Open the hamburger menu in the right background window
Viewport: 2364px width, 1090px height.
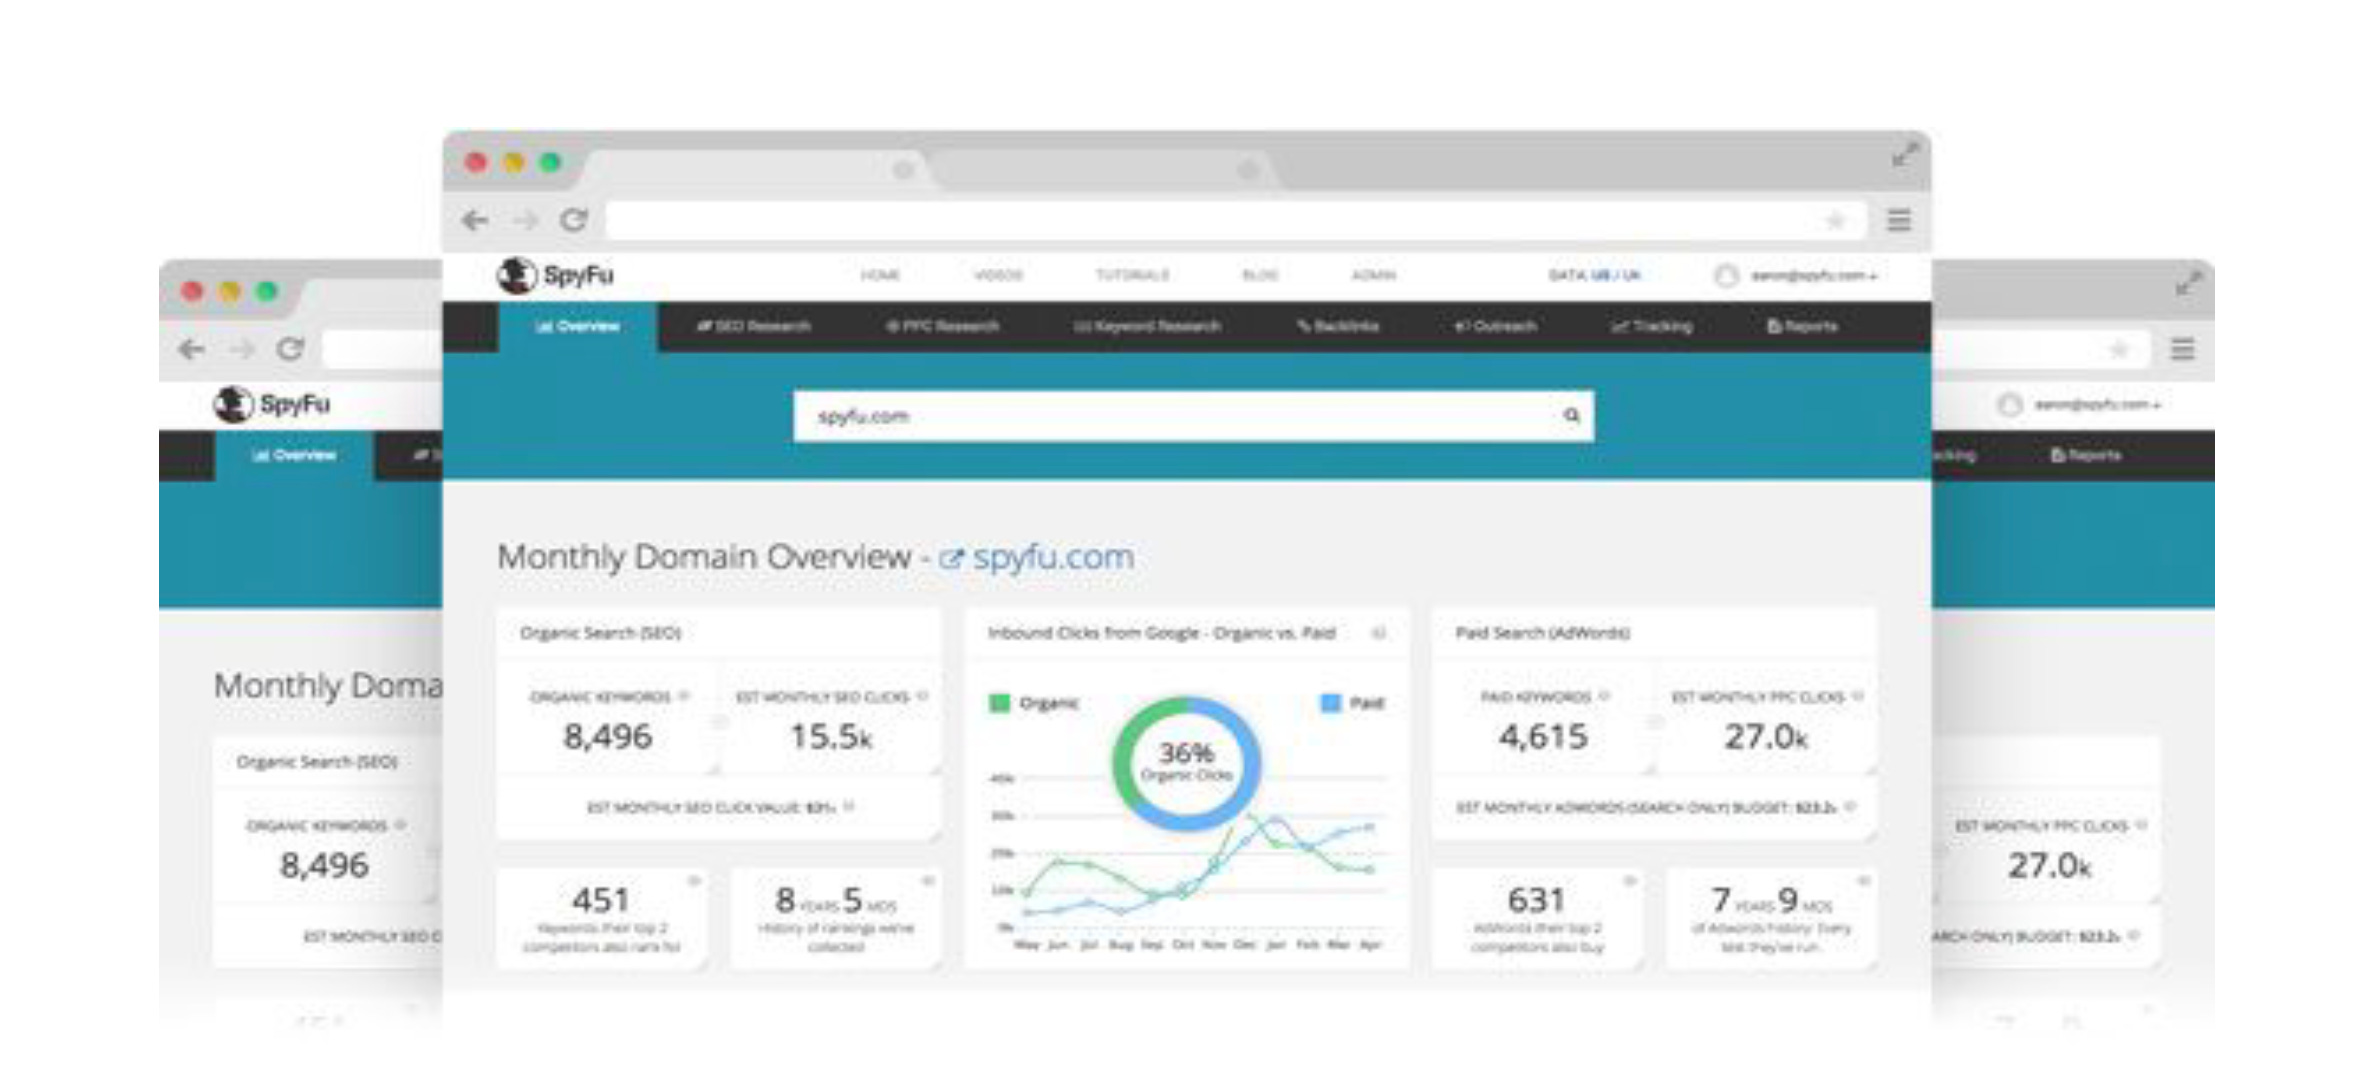(2183, 349)
